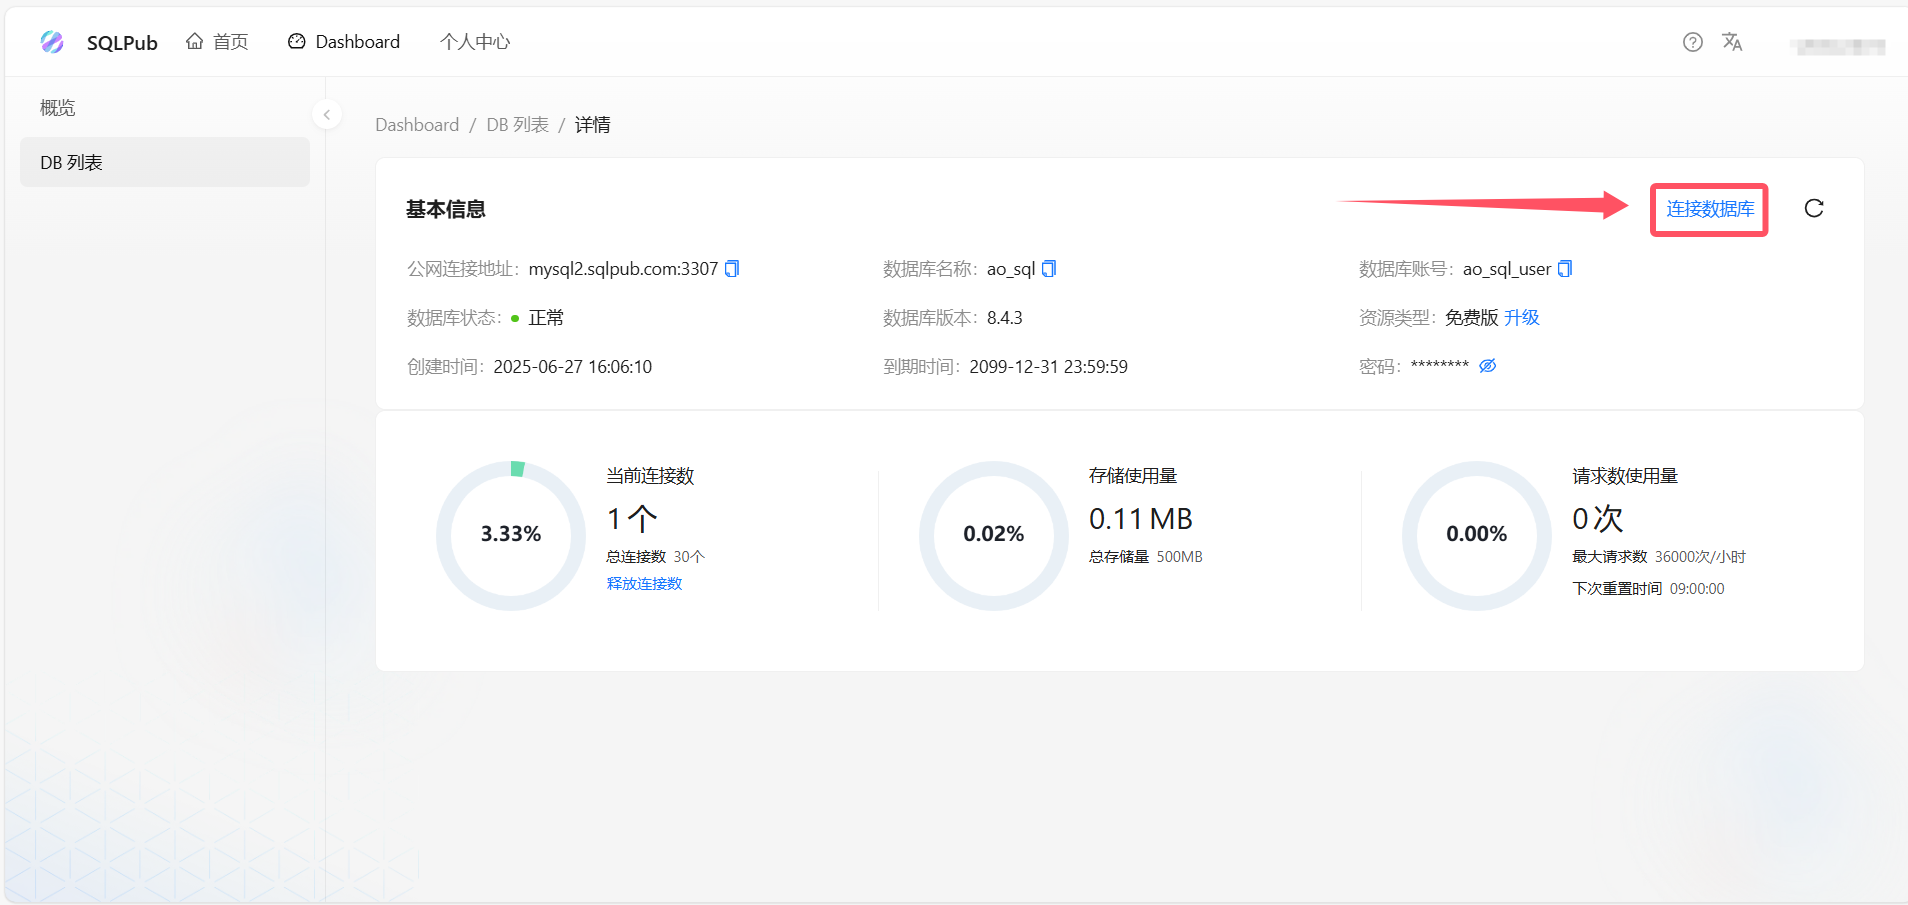Click the 连接数据库 button
The image size is (1908, 905).
pos(1708,209)
